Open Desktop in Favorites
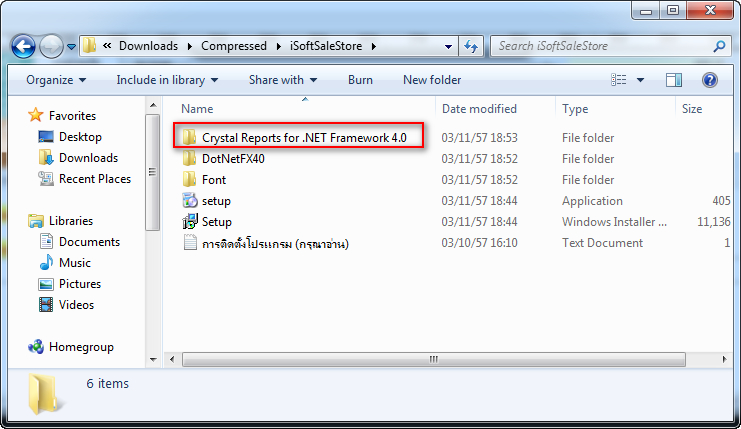Screen dimensions: 741x429 click(x=80, y=137)
